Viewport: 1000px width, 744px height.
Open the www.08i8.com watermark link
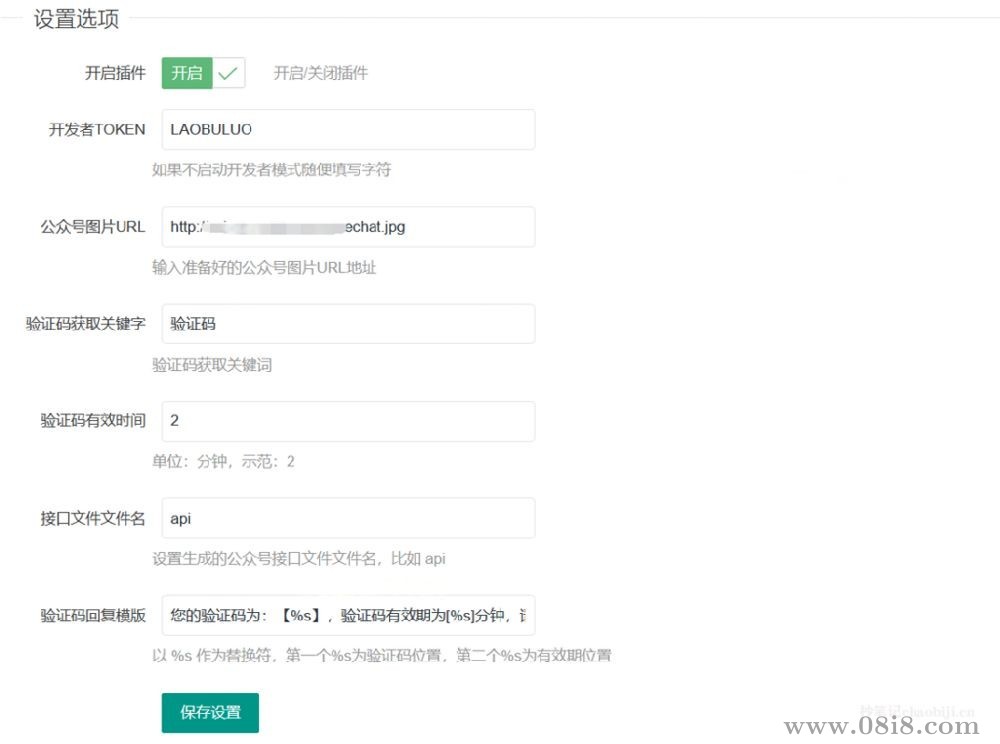point(884,727)
